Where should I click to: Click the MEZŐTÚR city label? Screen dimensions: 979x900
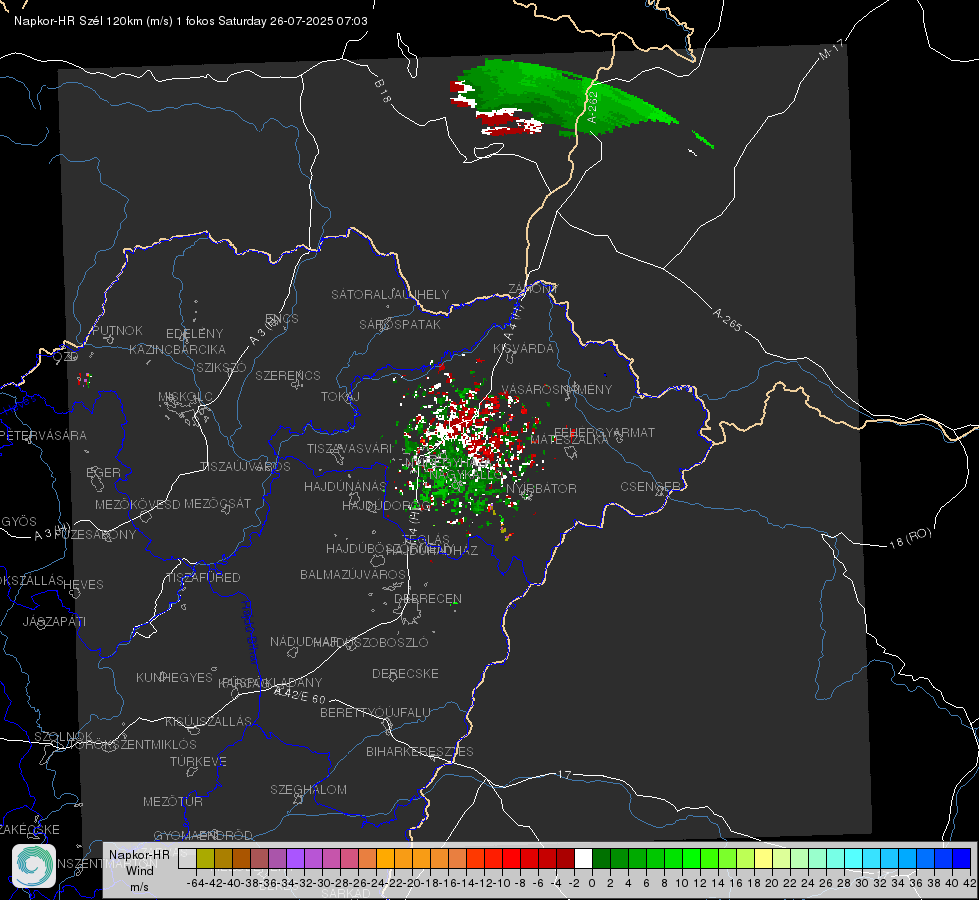(173, 801)
